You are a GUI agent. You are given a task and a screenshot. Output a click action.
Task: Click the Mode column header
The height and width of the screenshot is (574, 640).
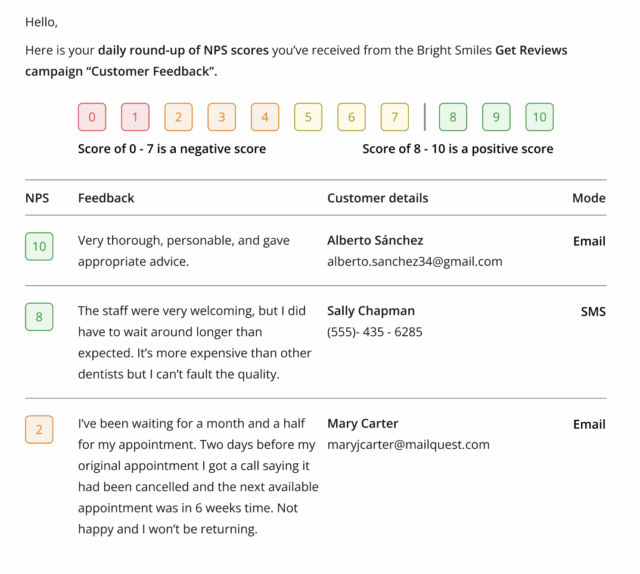[x=588, y=198]
